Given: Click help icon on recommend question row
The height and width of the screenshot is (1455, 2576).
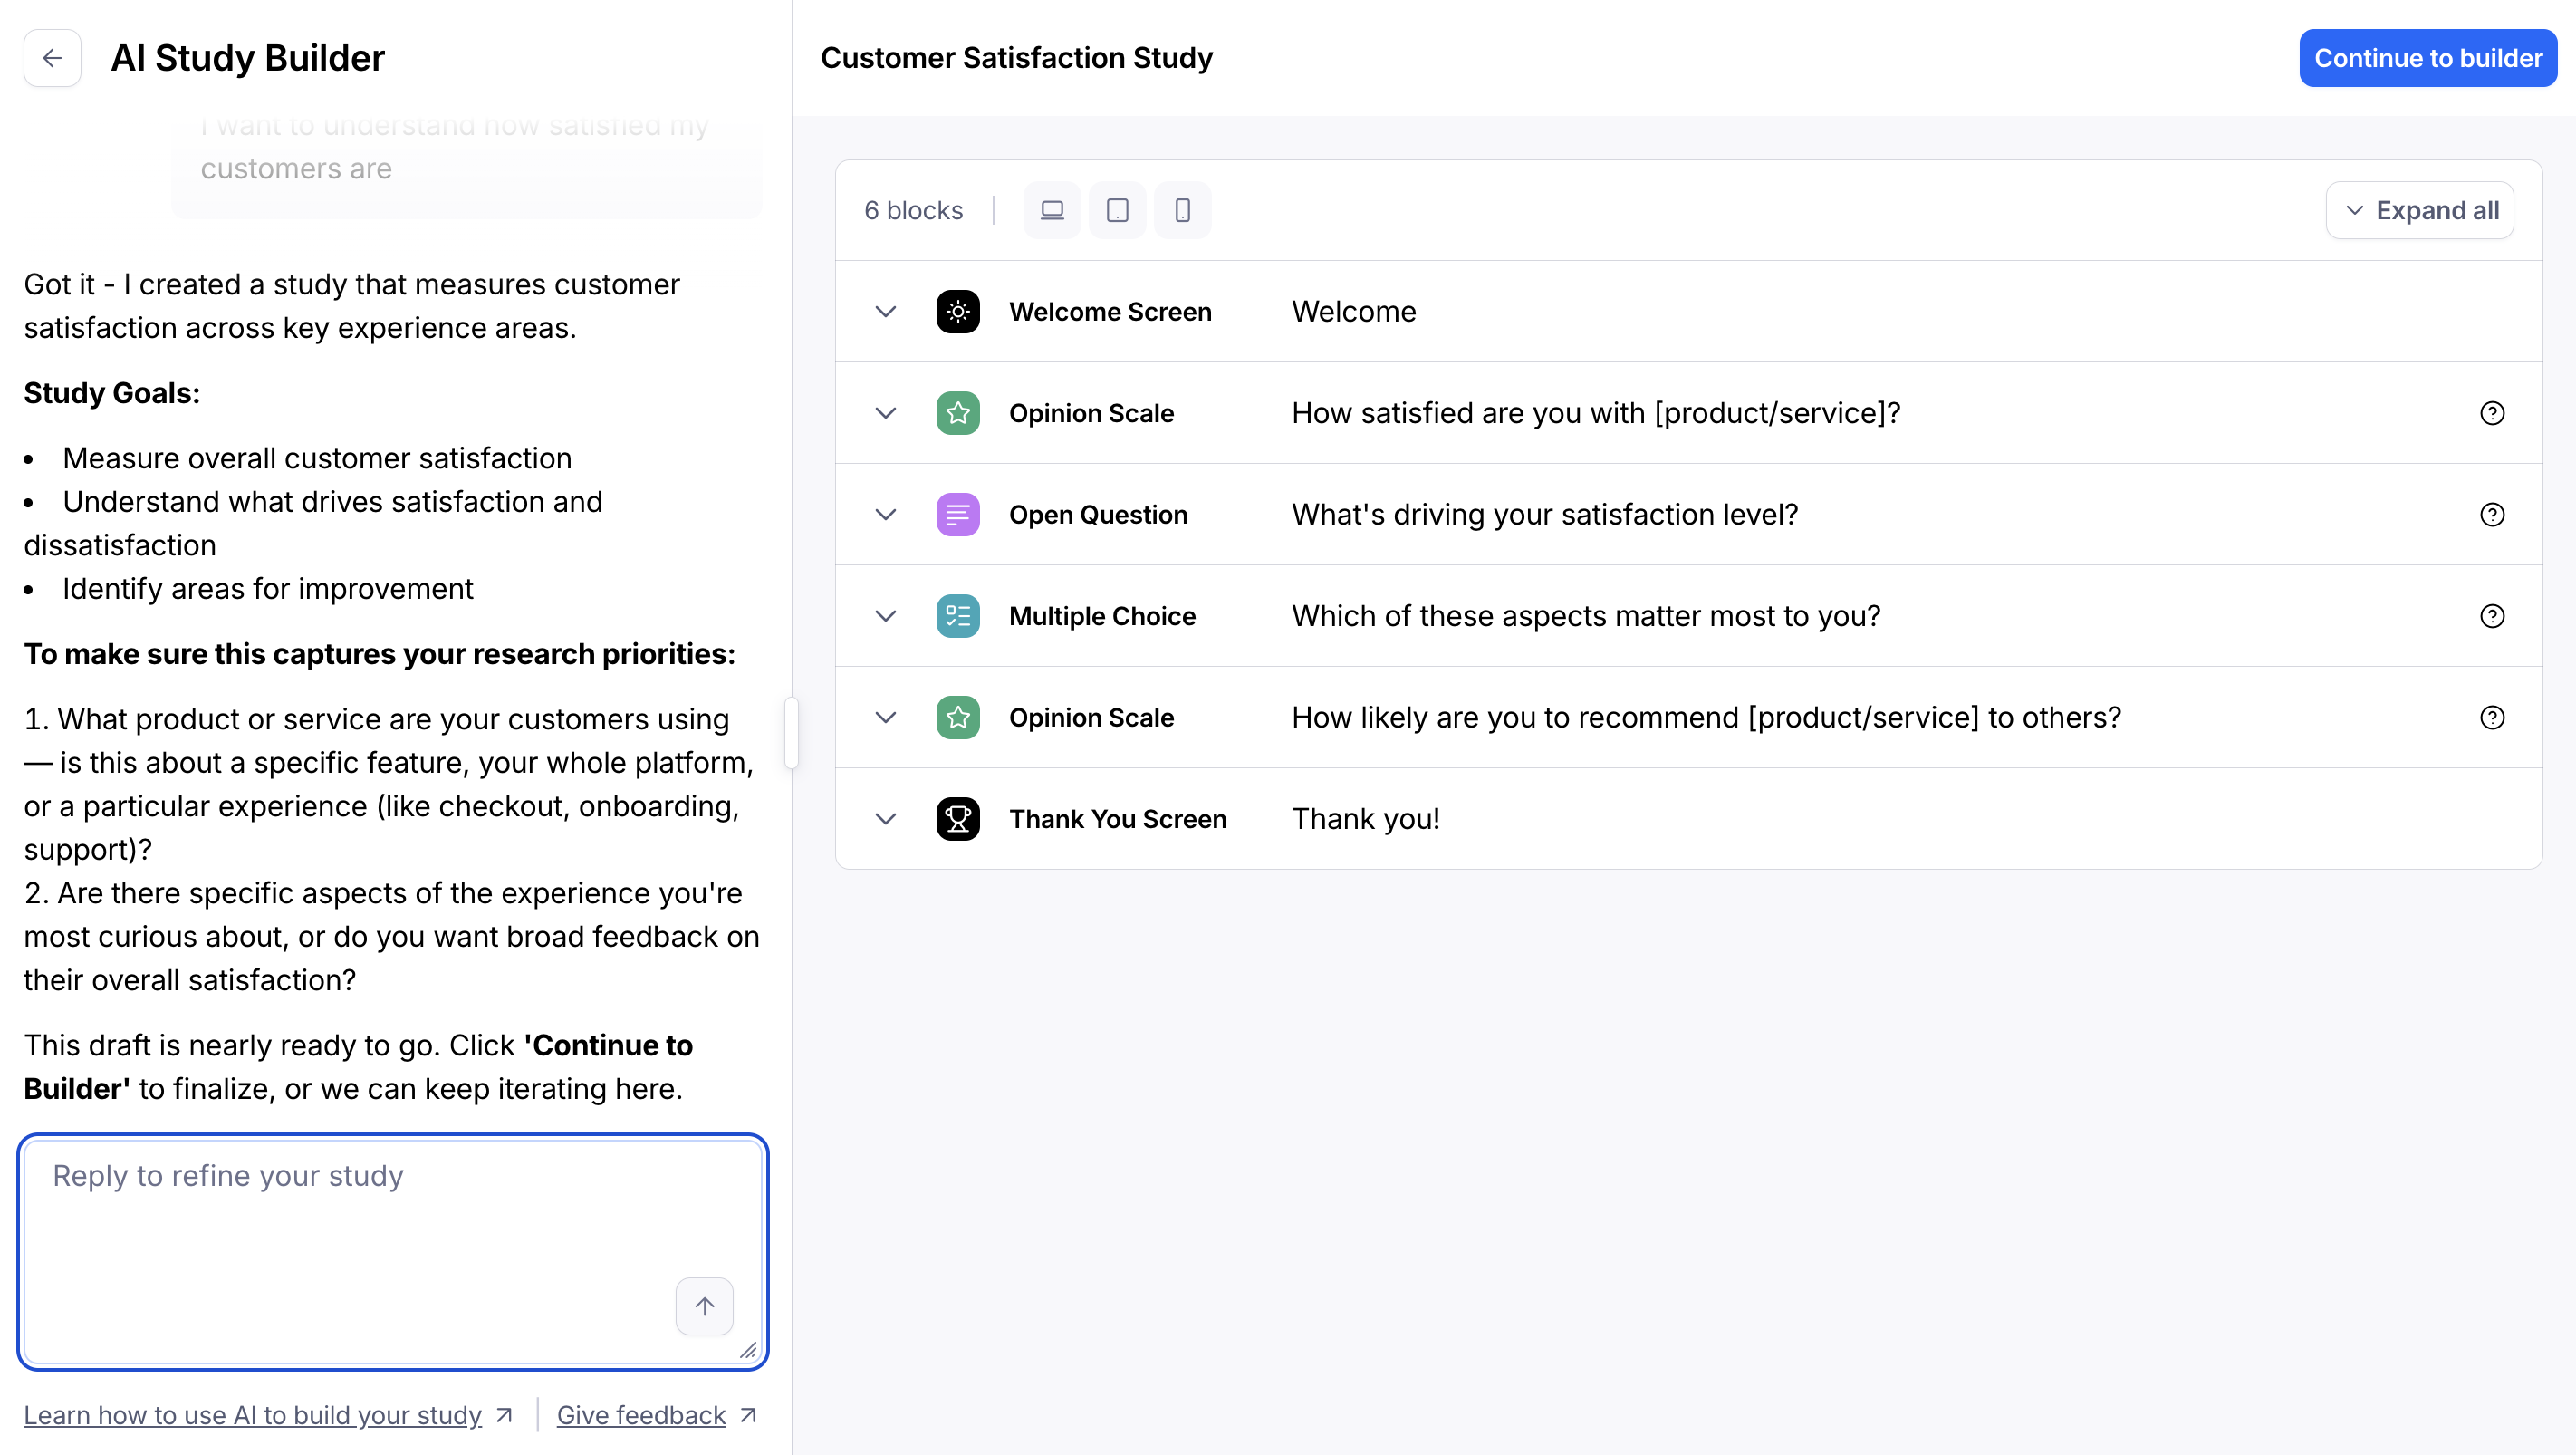Looking at the screenshot, I should pos(2492,717).
